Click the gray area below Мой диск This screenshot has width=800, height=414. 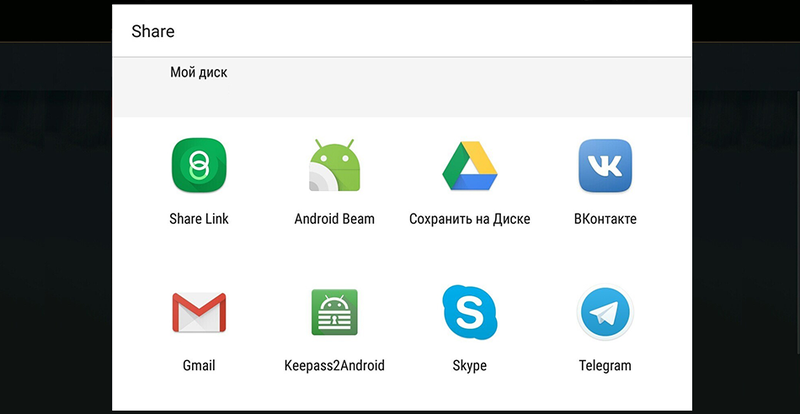point(402,100)
